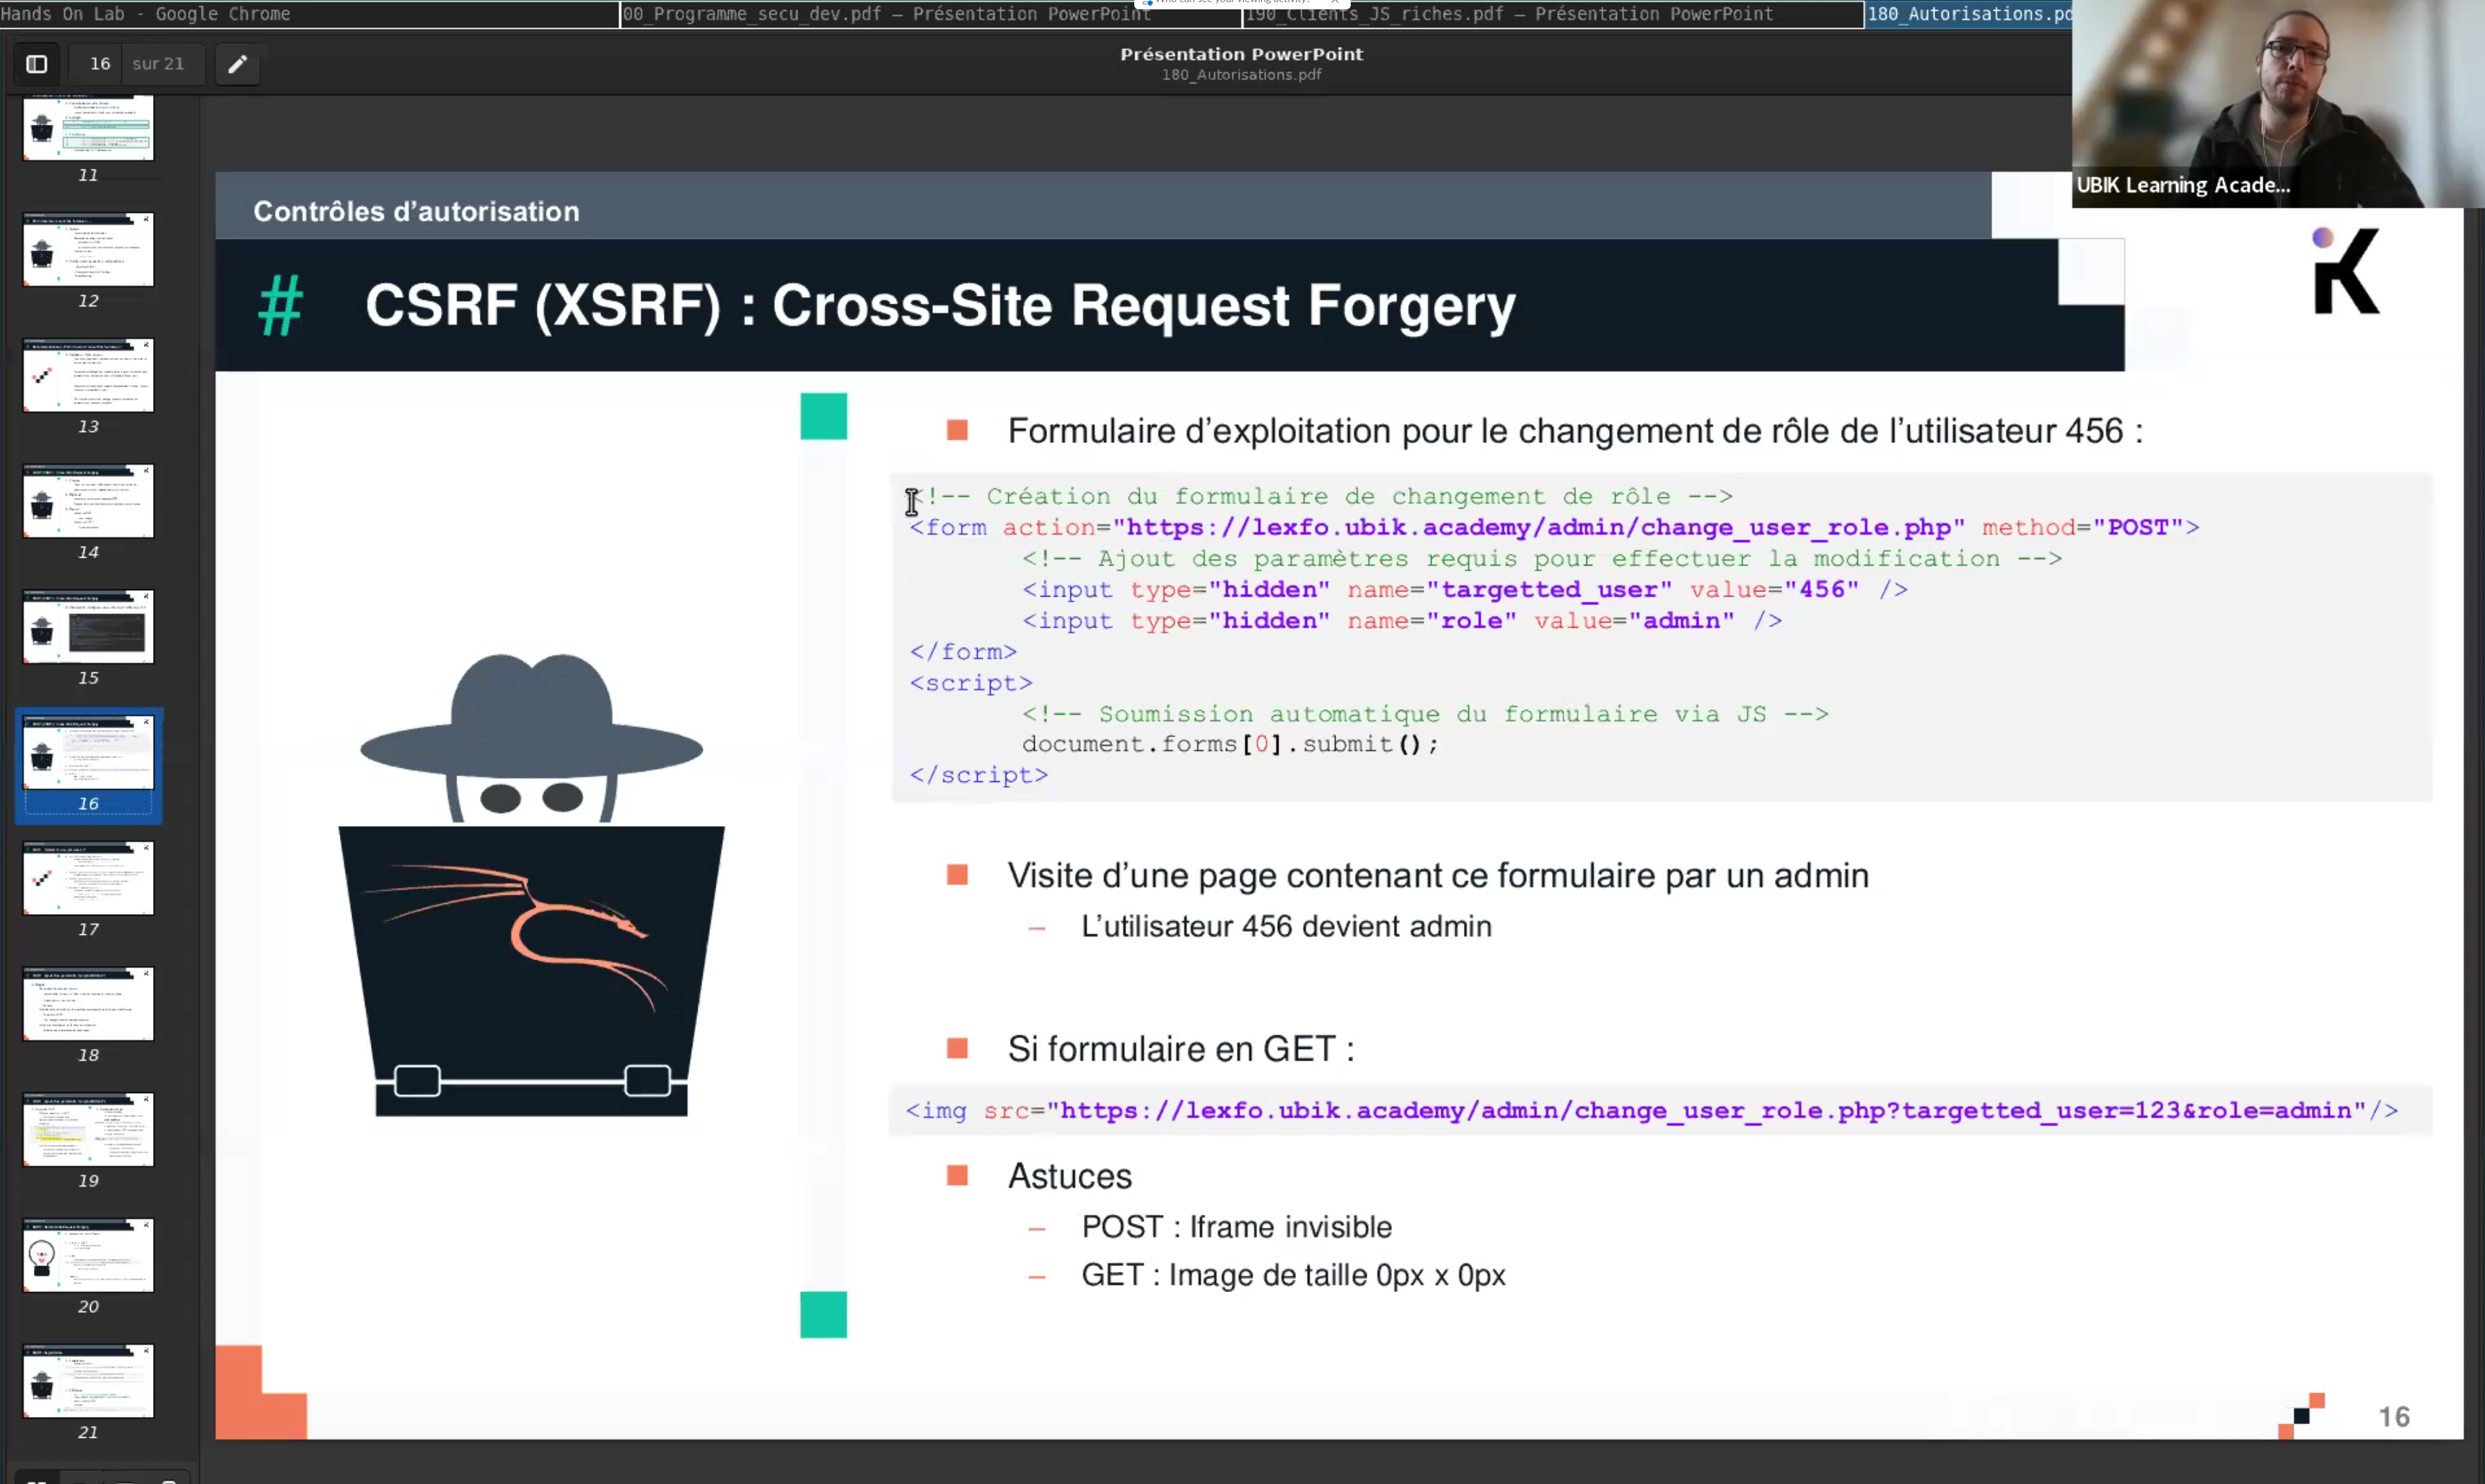Jump to page 13 thumbnail
Image resolution: width=2485 pixels, height=1484 pixels.
[x=88, y=375]
